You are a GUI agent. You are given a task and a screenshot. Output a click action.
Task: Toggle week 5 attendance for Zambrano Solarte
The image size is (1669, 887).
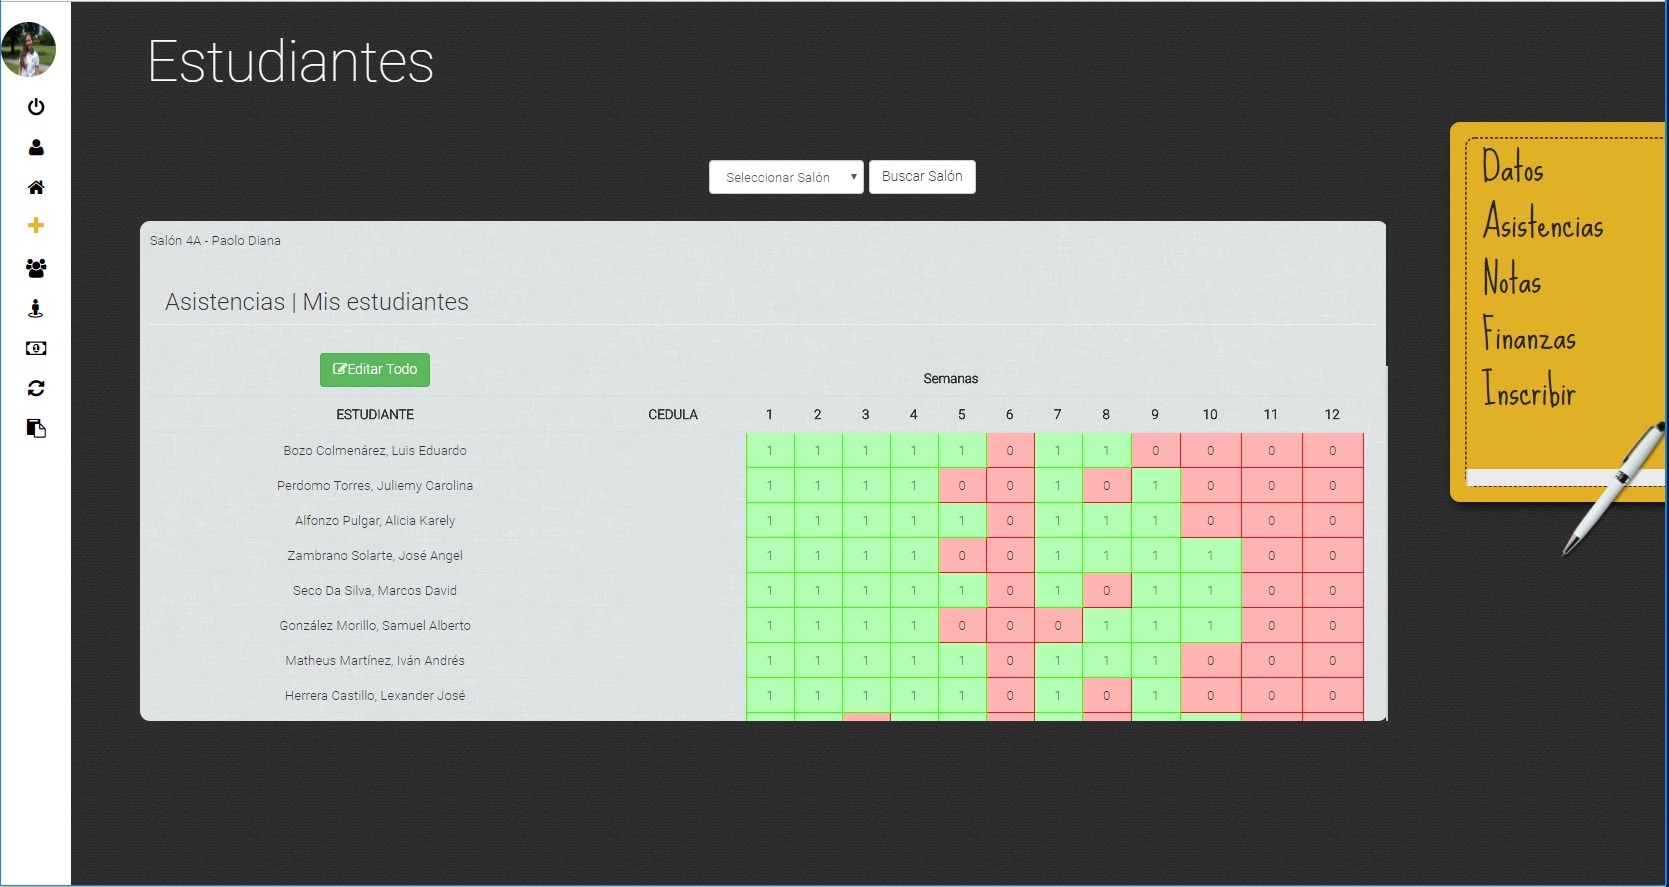[x=962, y=556]
